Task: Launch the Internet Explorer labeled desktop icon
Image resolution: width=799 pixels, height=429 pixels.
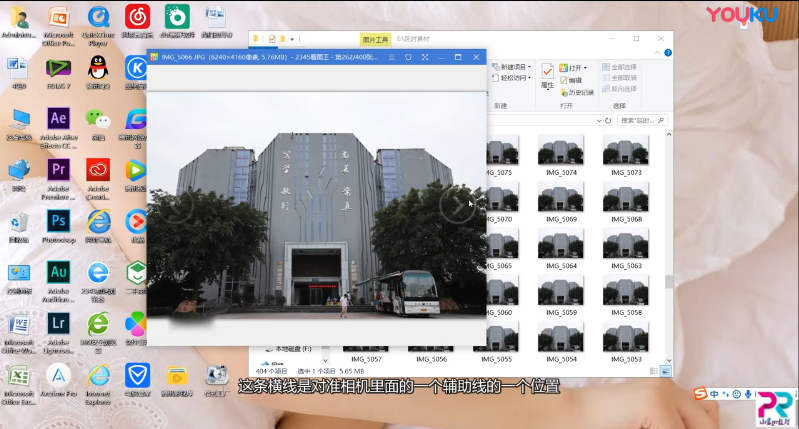Action: [x=98, y=376]
